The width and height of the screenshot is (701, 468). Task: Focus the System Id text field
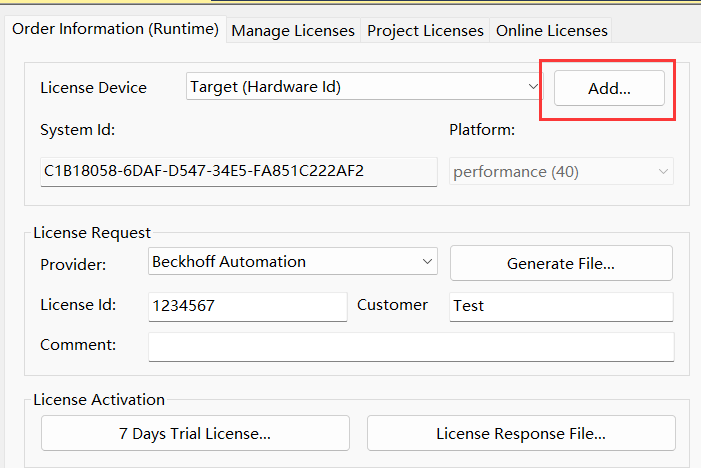coord(239,171)
